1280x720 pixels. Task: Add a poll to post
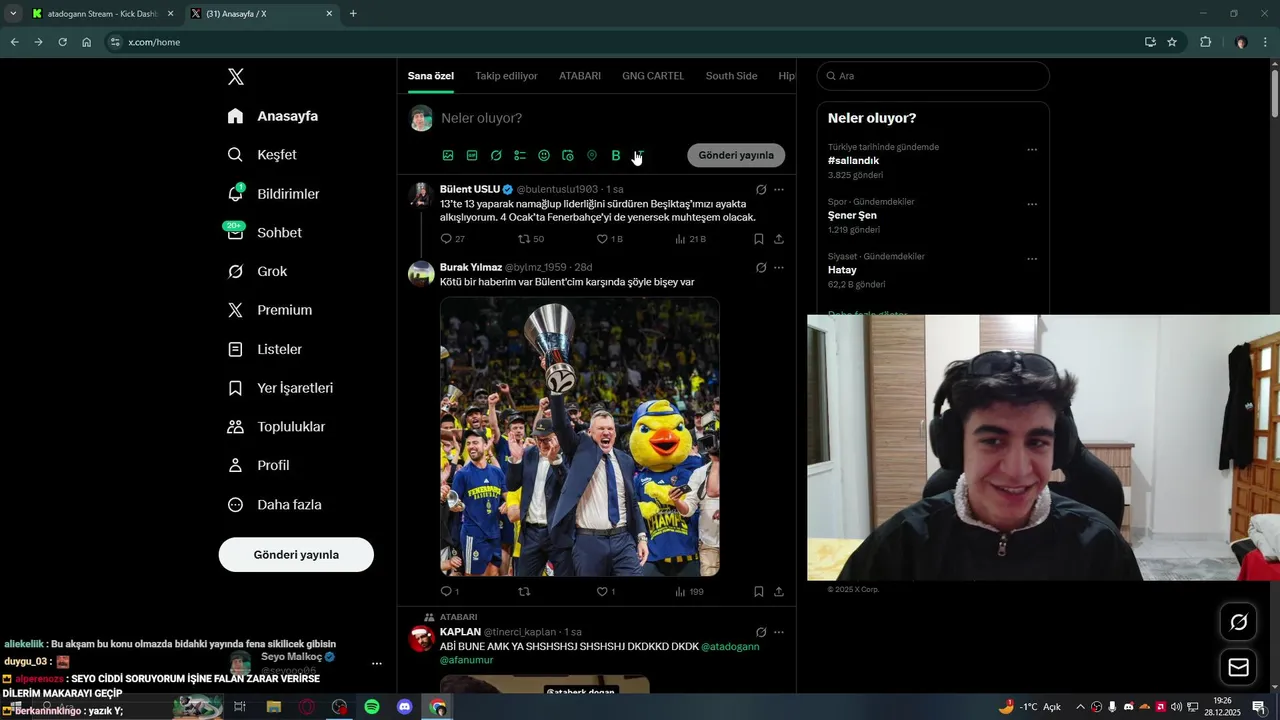coord(520,155)
